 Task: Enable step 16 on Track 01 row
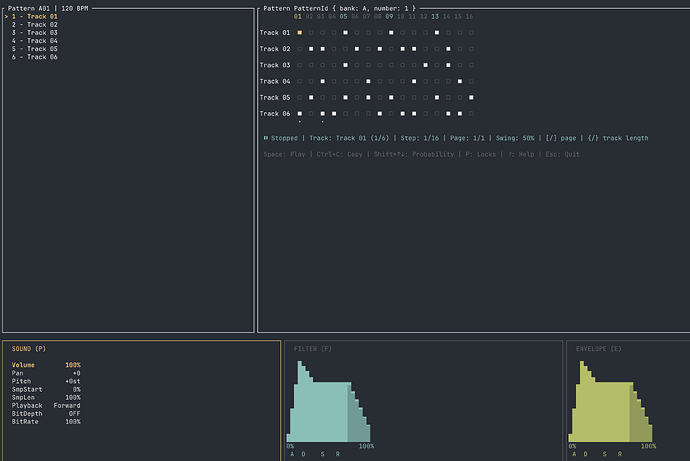[471, 33]
